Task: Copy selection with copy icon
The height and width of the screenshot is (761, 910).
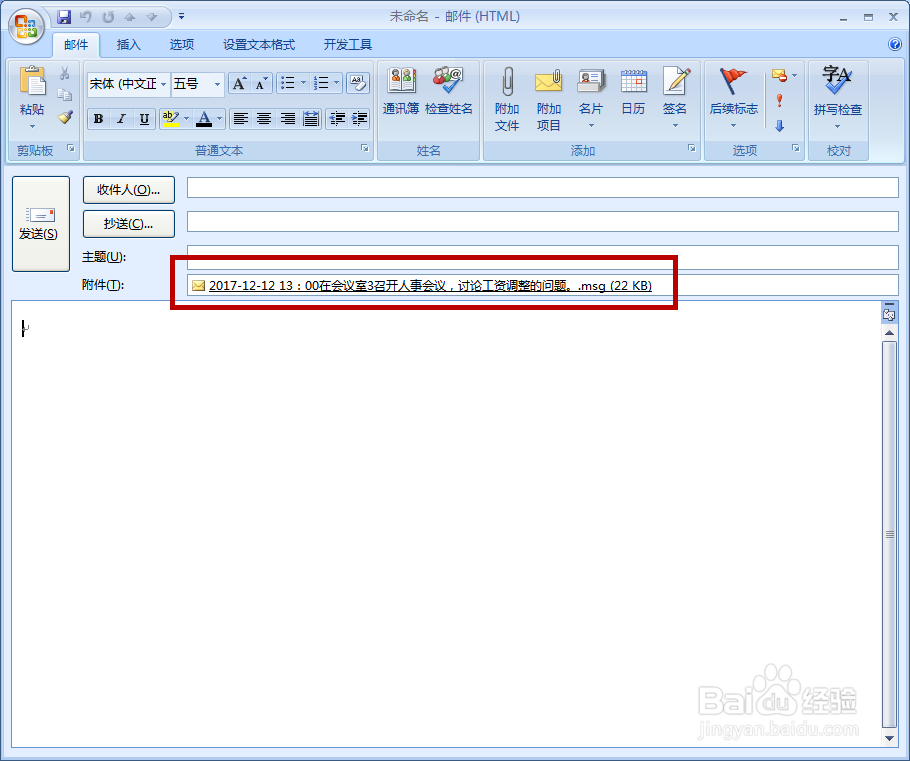Action: [64, 95]
